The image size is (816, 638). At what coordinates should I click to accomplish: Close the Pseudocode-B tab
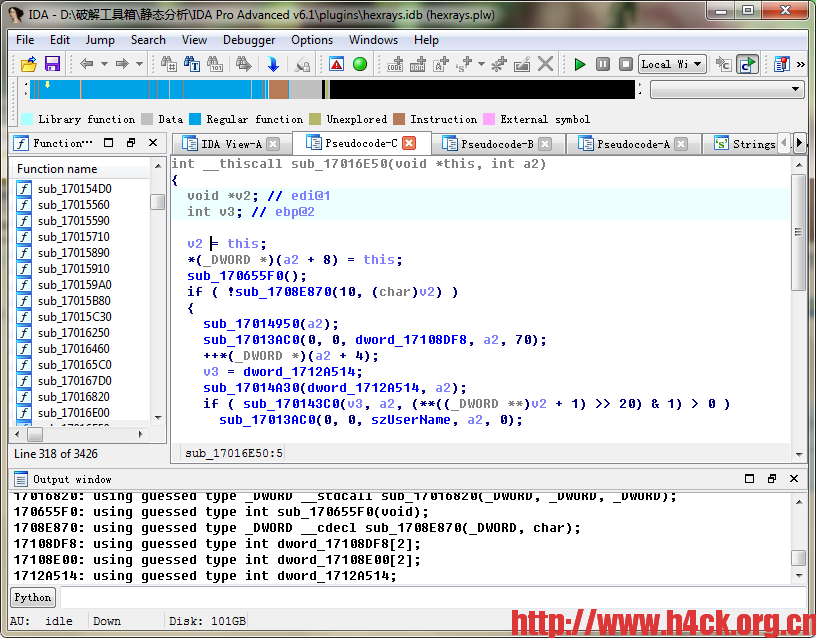click(x=545, y=144)
